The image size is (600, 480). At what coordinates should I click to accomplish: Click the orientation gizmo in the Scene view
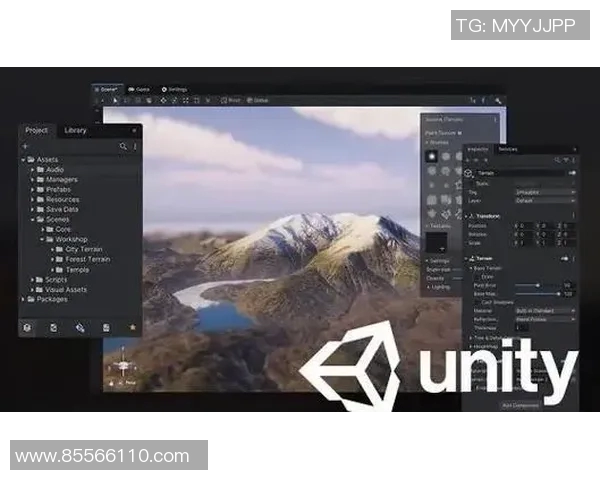124,363
